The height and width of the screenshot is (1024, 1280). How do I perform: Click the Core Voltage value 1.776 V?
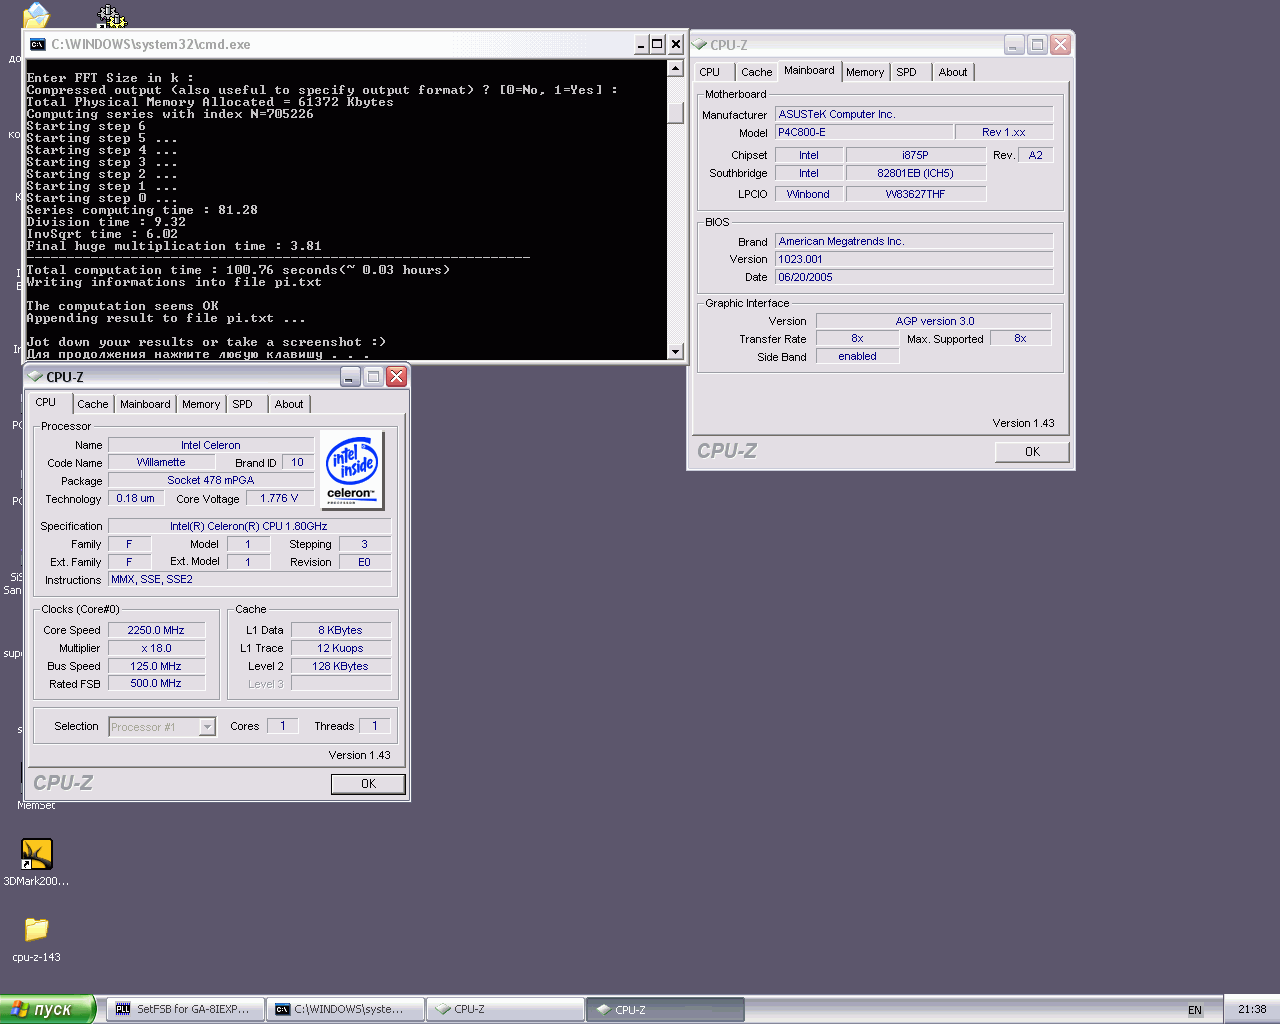click(279, 498)
